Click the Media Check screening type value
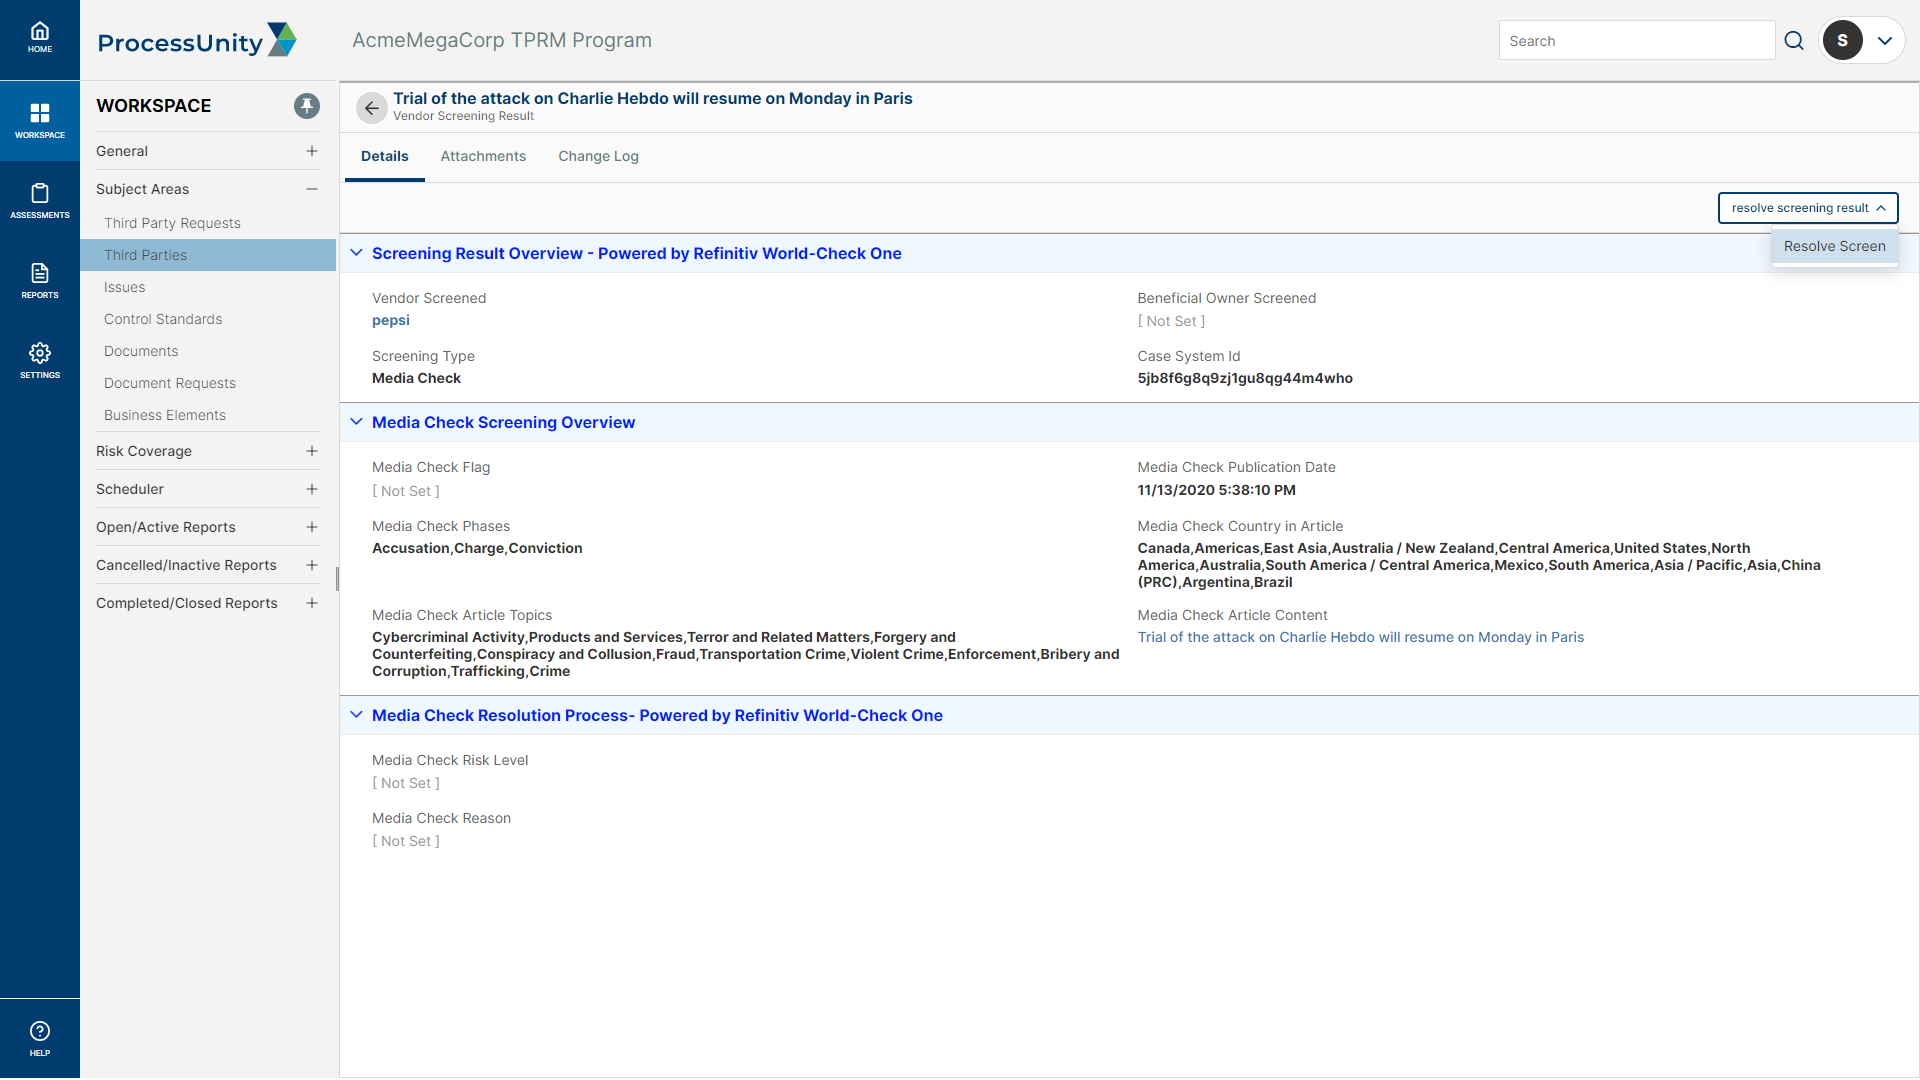This screenshot has width=1920, height=1080. (x=416, y=378)
